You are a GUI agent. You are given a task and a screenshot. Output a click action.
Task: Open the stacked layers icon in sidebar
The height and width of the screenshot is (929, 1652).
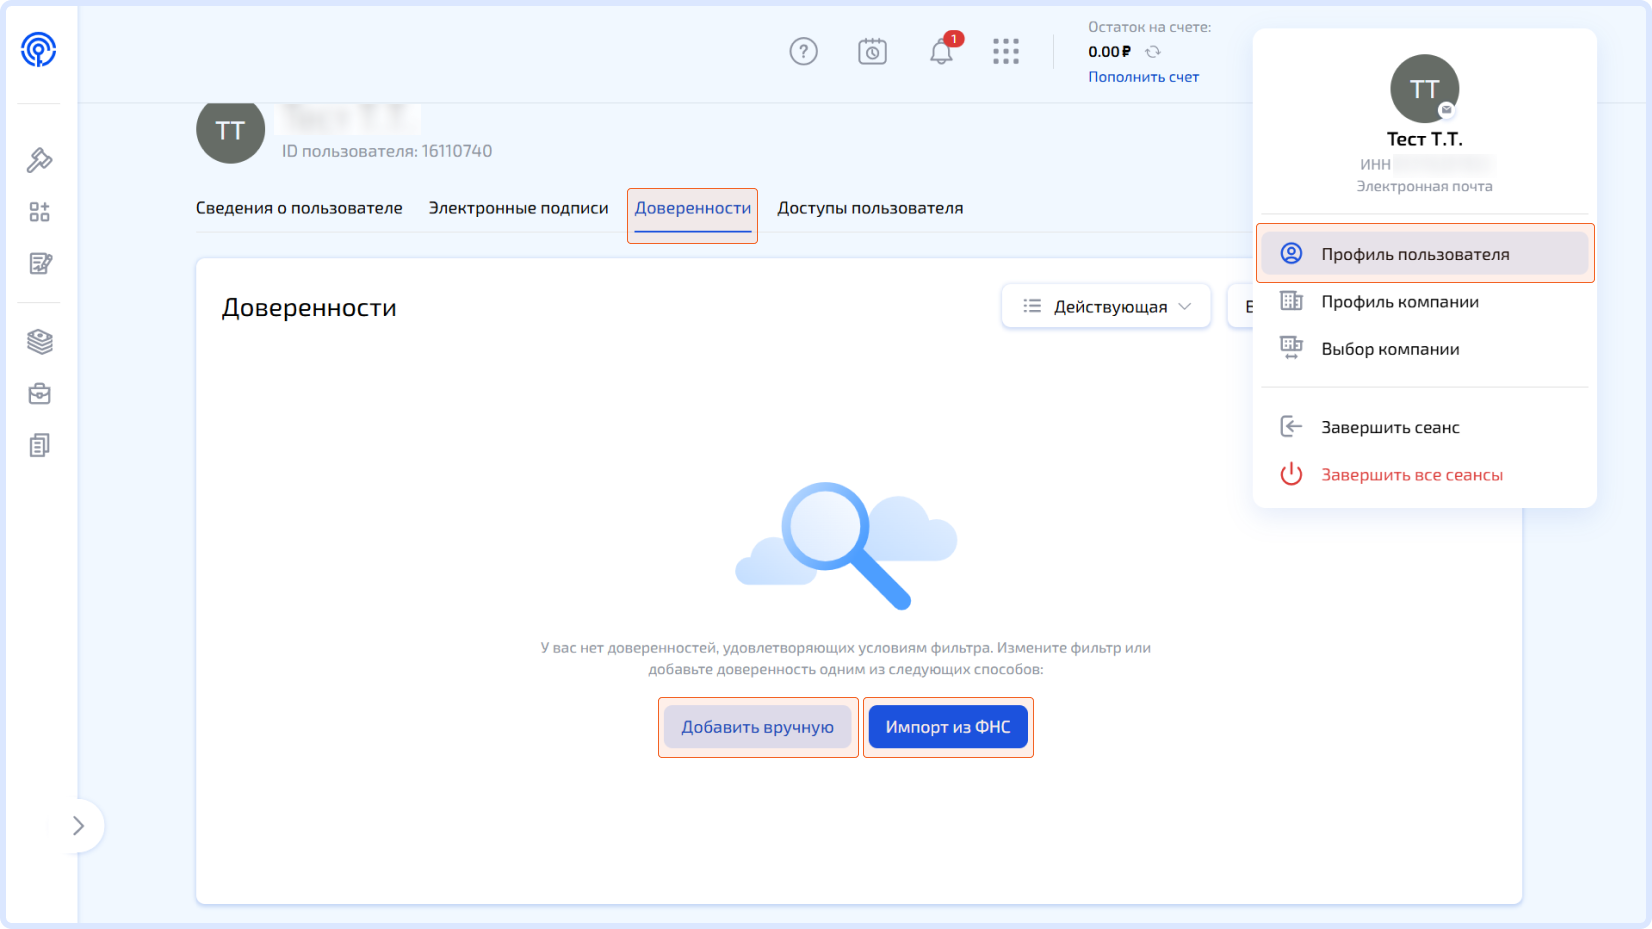click(x=39, y=342)
